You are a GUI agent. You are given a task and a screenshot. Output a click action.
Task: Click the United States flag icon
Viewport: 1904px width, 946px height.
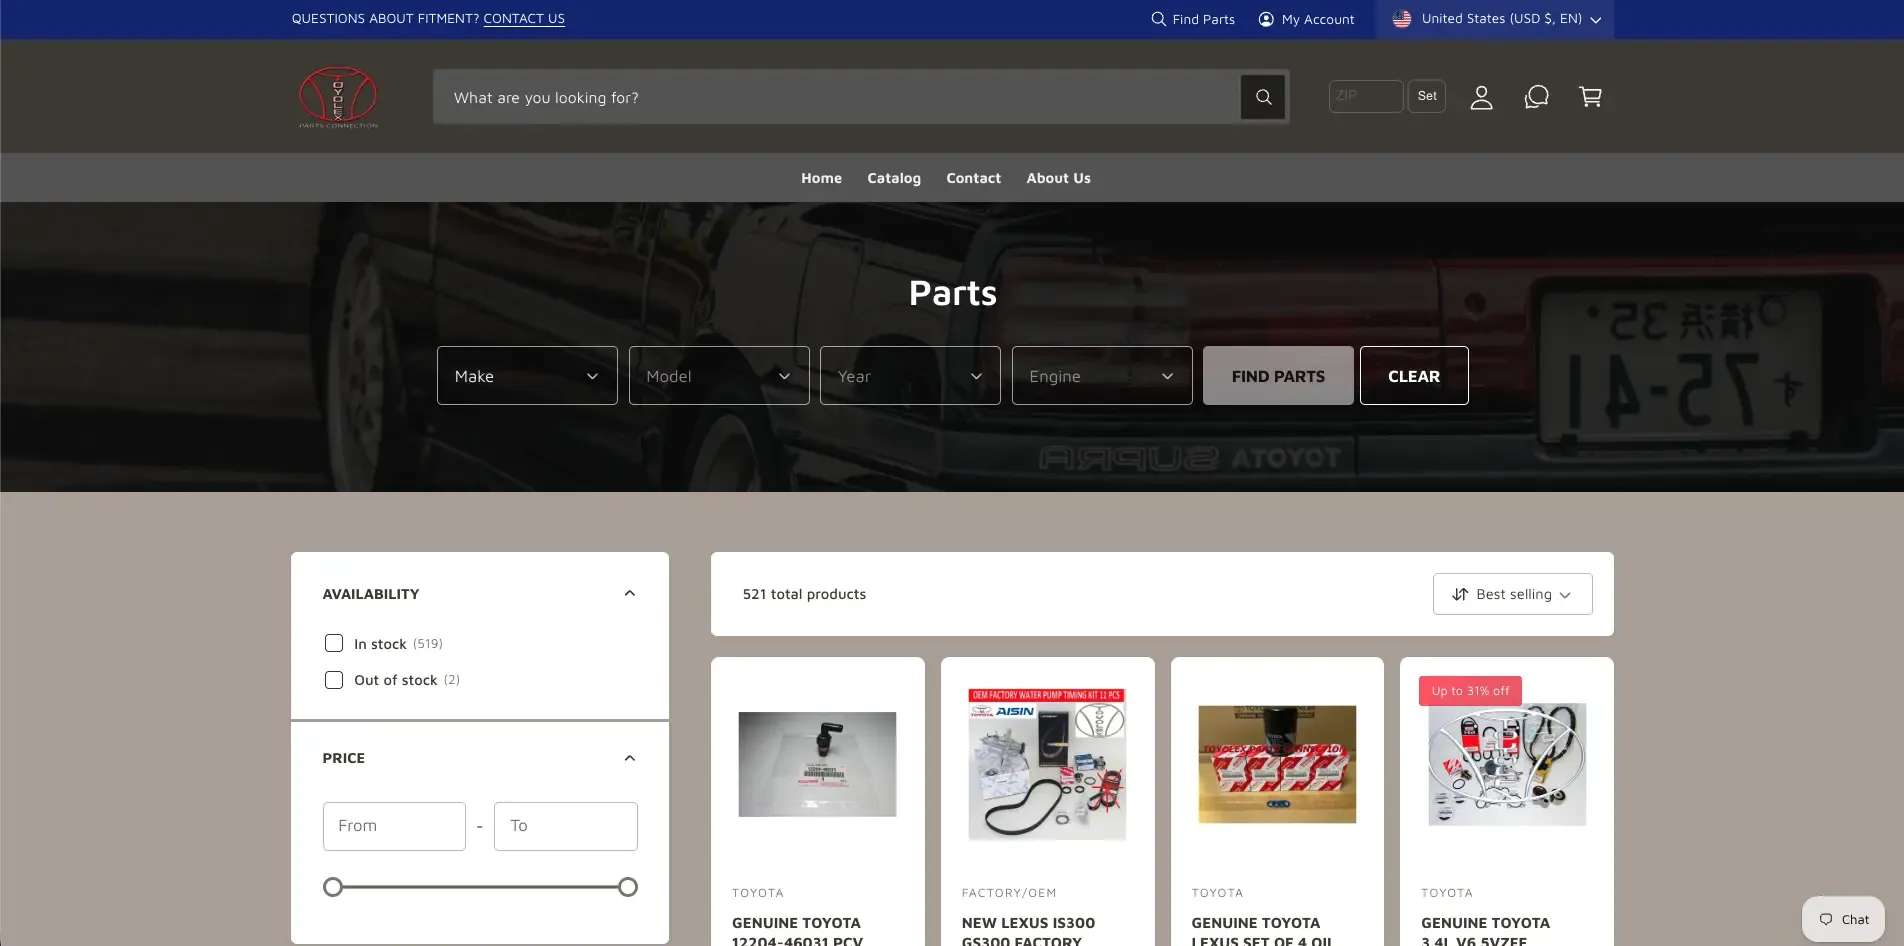[x=1402, y=19]
